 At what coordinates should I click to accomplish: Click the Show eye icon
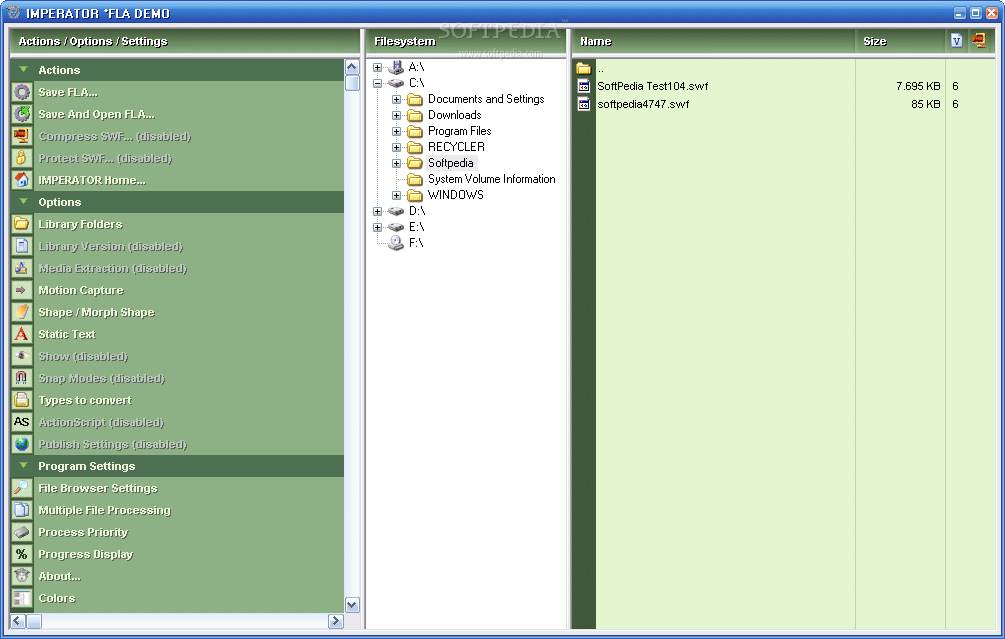point(22,356)
